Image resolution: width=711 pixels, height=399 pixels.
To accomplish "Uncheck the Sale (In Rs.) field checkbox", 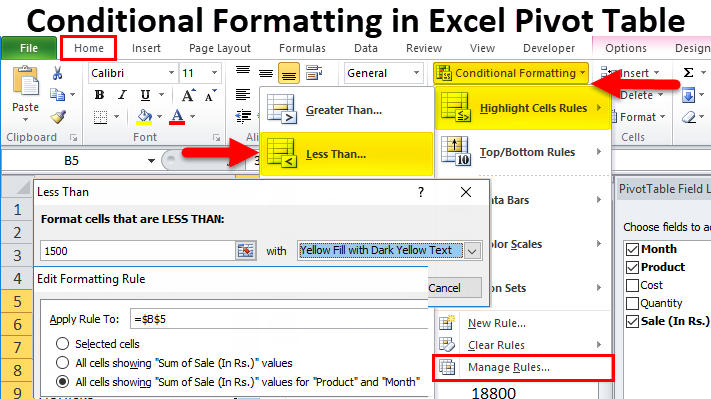I will click(x=632, y=321).
